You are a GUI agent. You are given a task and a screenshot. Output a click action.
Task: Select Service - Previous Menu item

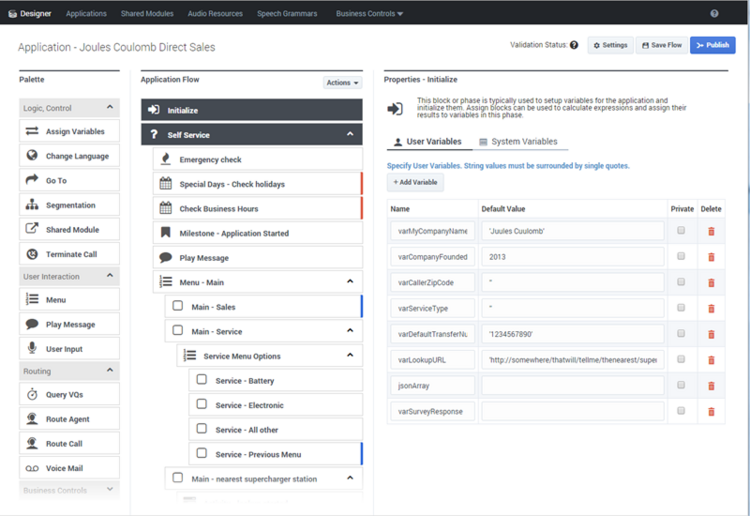(x=276, y=454)
